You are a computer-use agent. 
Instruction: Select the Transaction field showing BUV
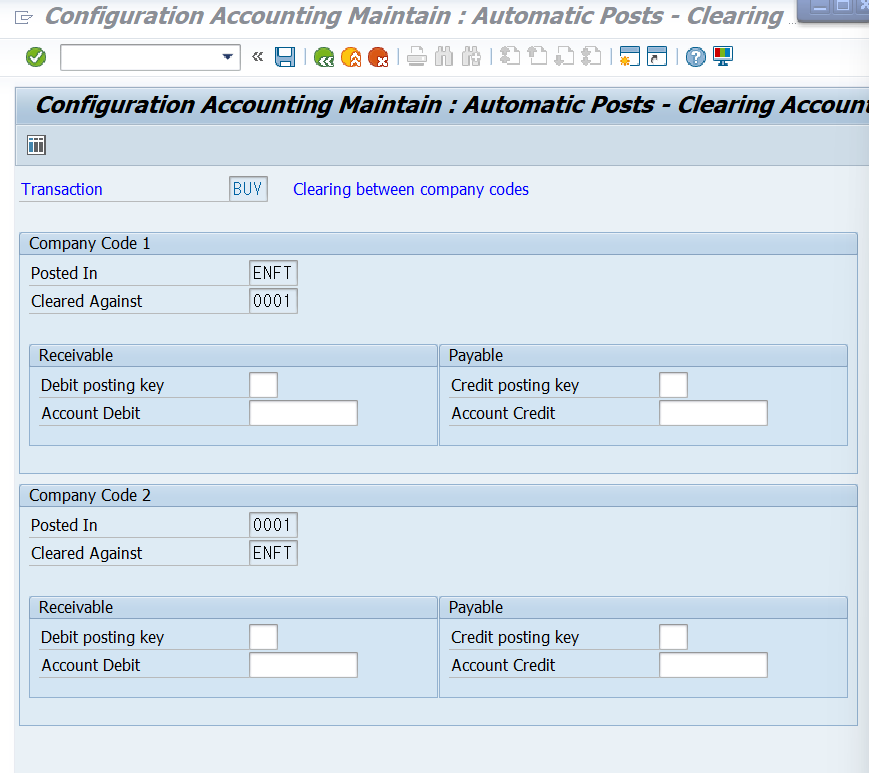coord(248,189)
